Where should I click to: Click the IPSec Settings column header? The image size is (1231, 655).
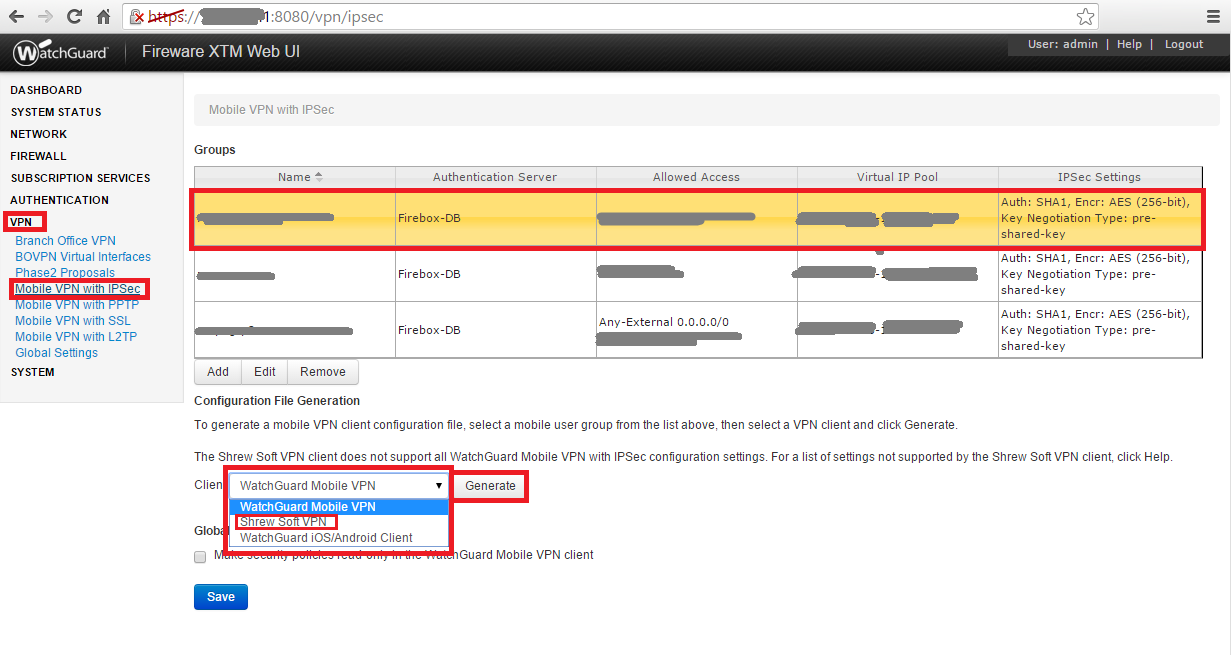coord(1099,177)
